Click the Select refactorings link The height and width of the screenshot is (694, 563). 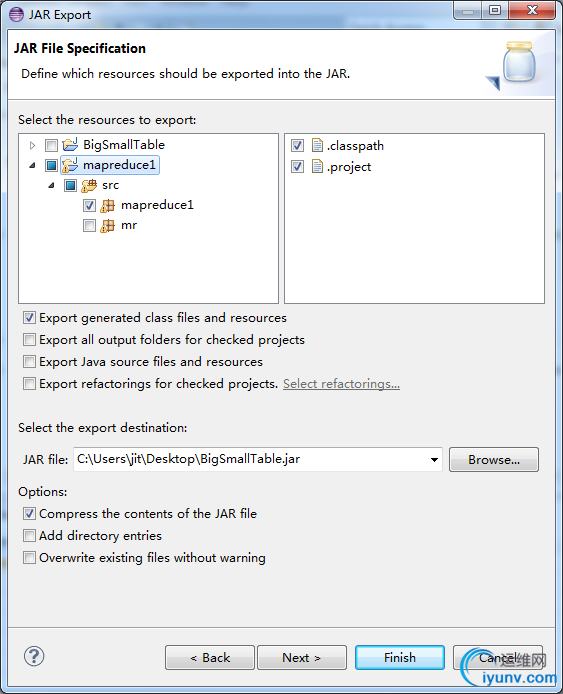pos(341,384)
